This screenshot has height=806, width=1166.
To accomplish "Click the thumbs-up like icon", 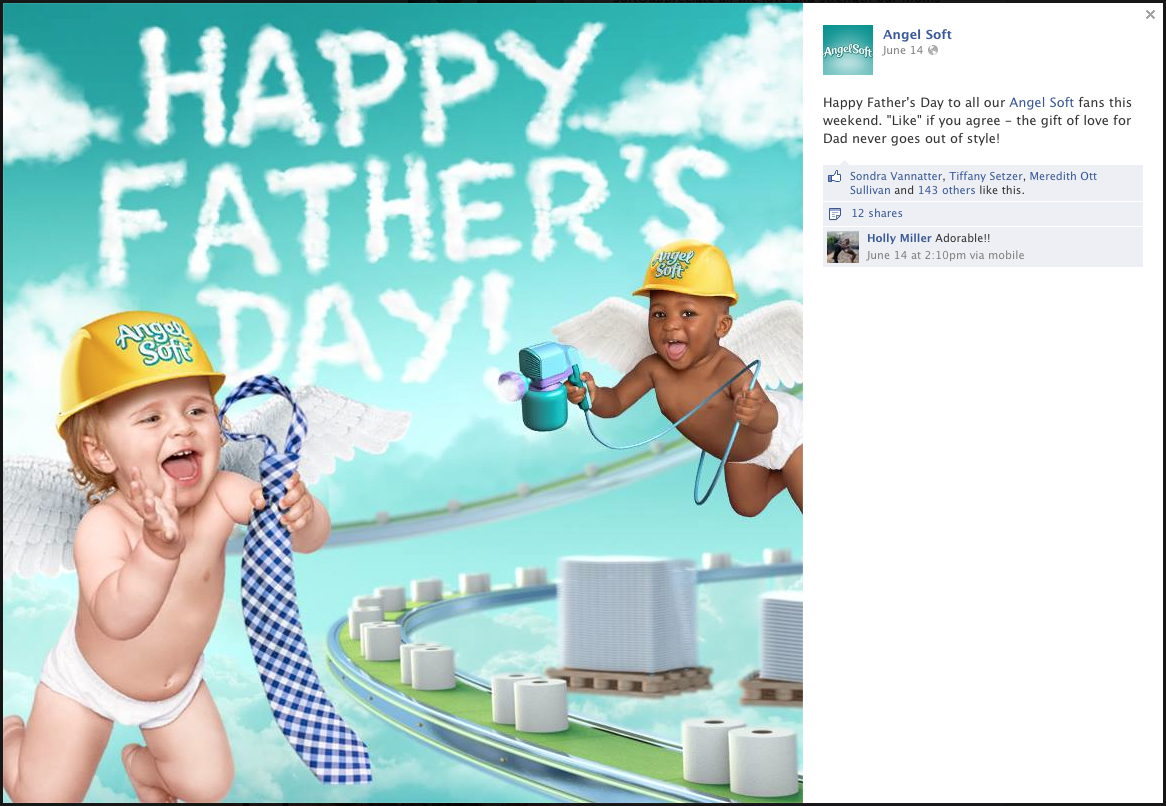I will (834, 177).
